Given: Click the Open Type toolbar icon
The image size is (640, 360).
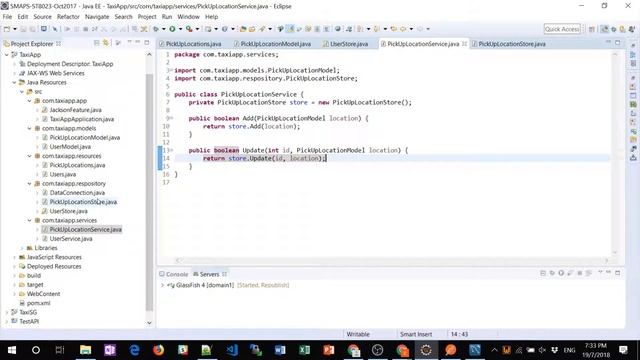Looking at the screenshot, I should tap(243, 29).
